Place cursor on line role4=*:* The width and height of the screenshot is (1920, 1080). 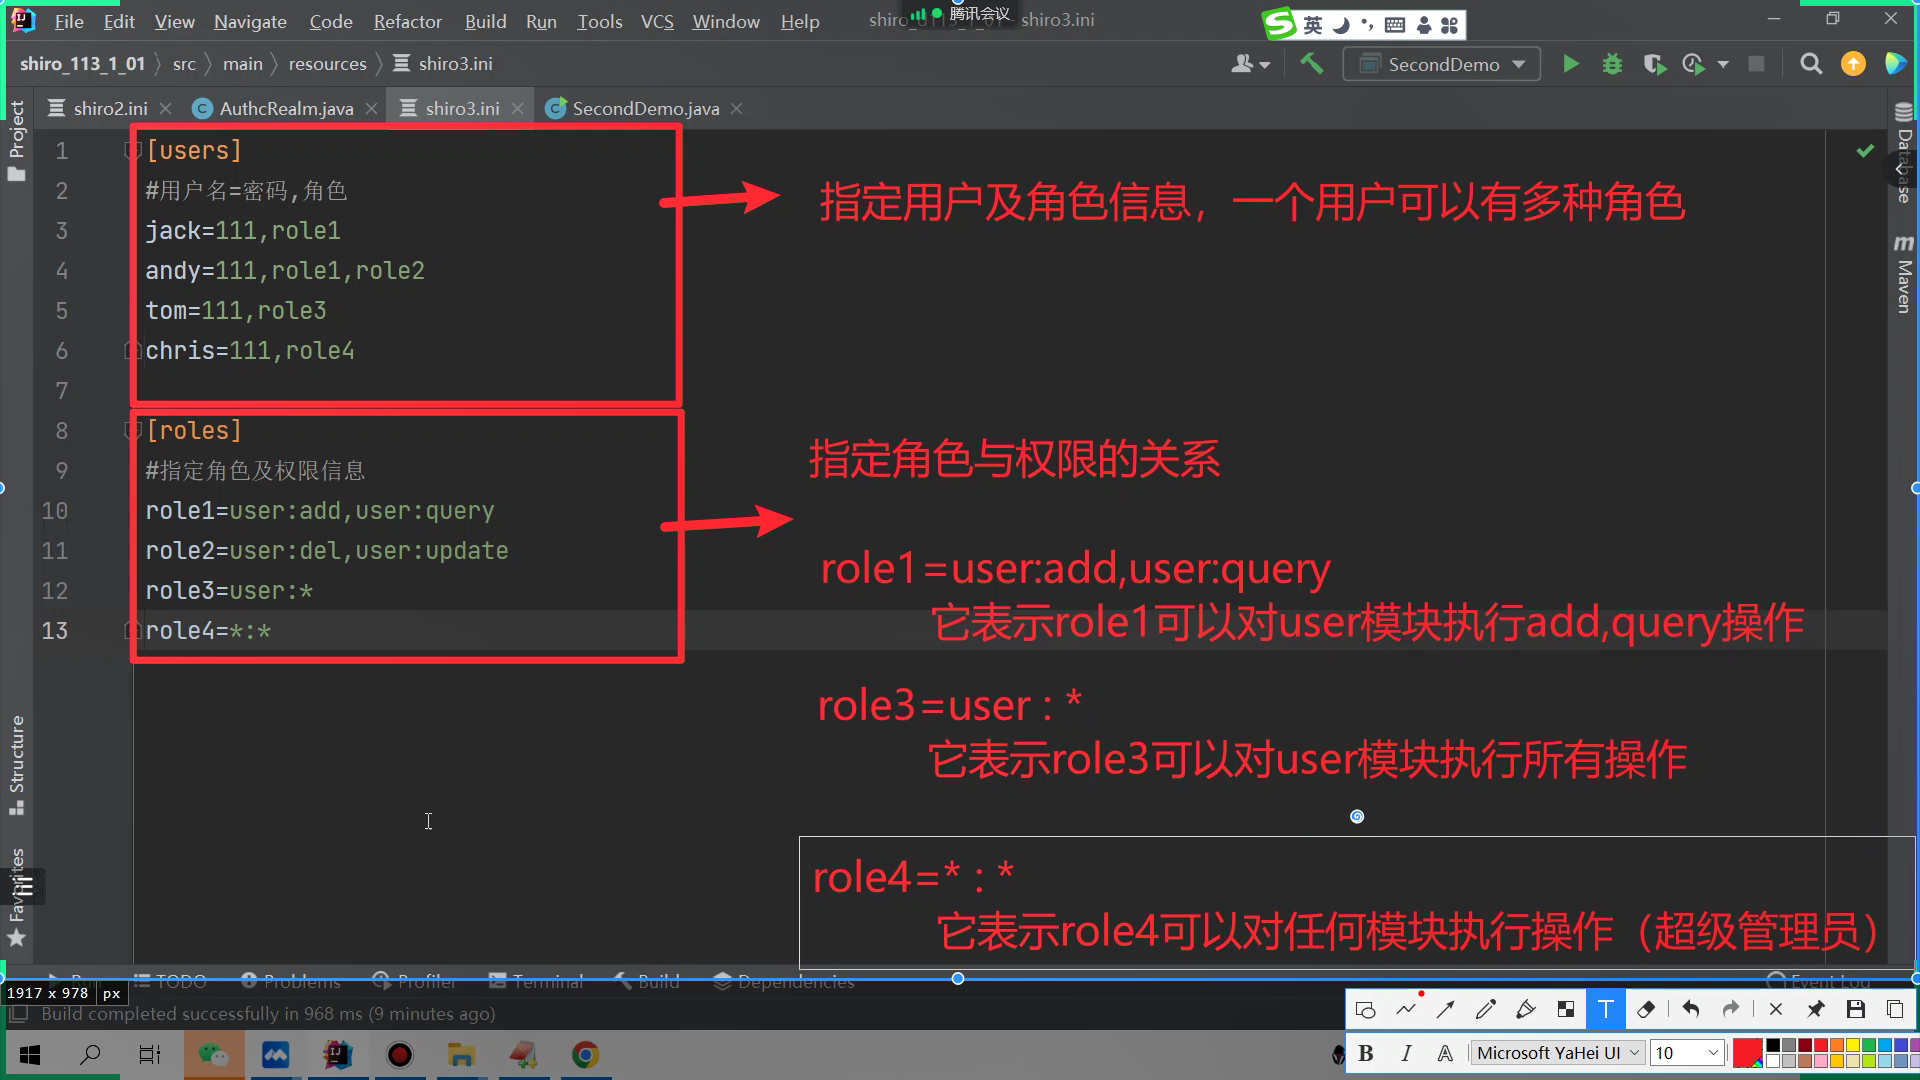208,631
